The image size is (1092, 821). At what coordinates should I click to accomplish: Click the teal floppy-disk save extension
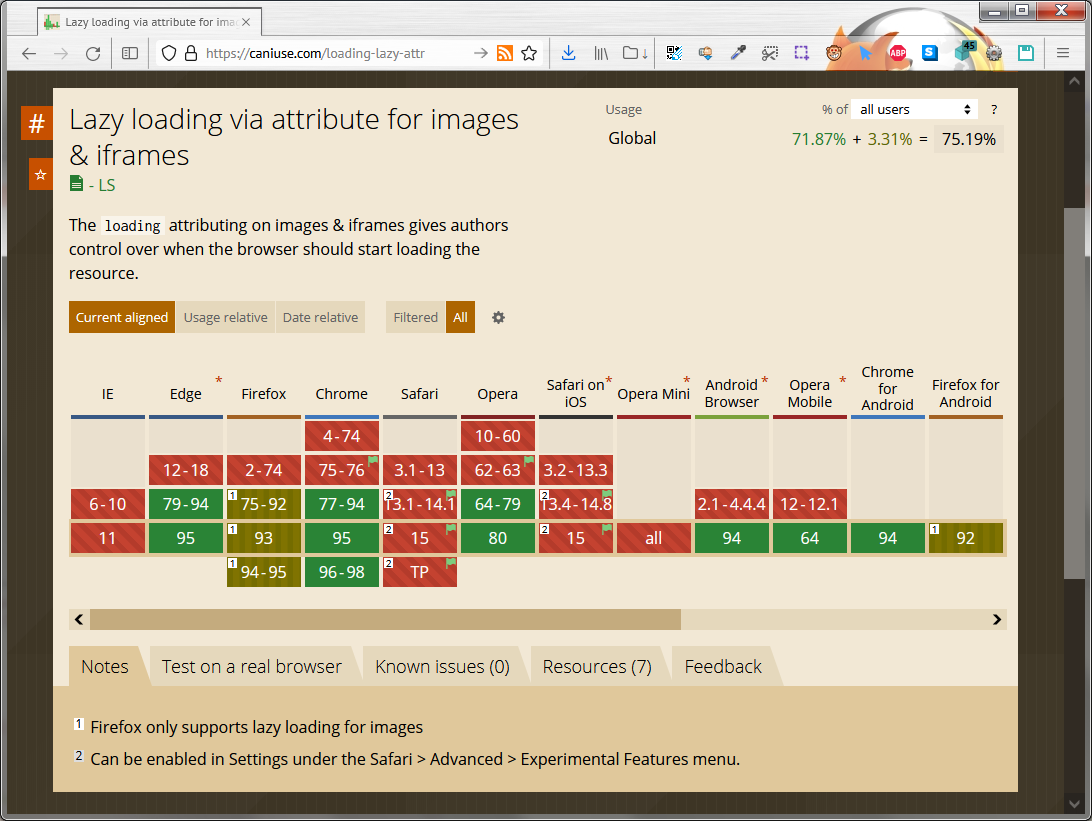point(1026,53)
